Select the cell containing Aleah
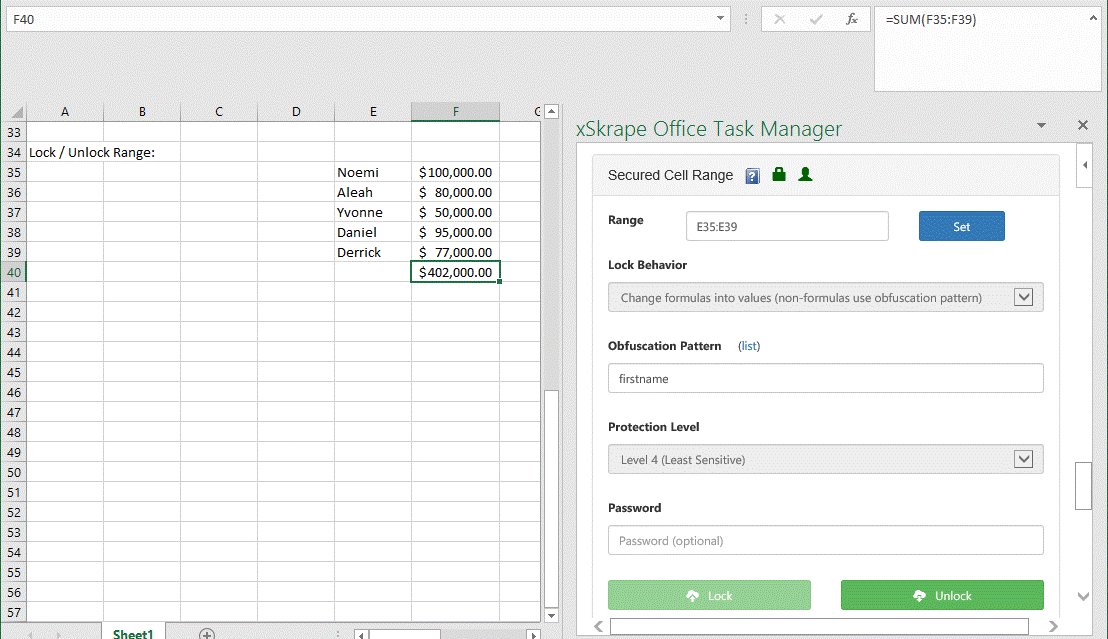The image size is (1108, 639). (x=373, y=192)
